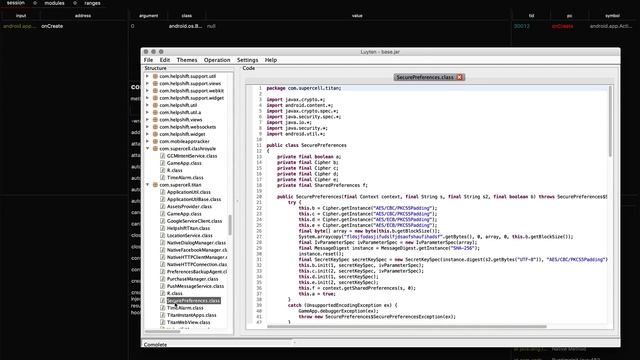Switch to the modules tab in background window
The height and width of the screenshot is (360, 640).
(x=54, y=3)
